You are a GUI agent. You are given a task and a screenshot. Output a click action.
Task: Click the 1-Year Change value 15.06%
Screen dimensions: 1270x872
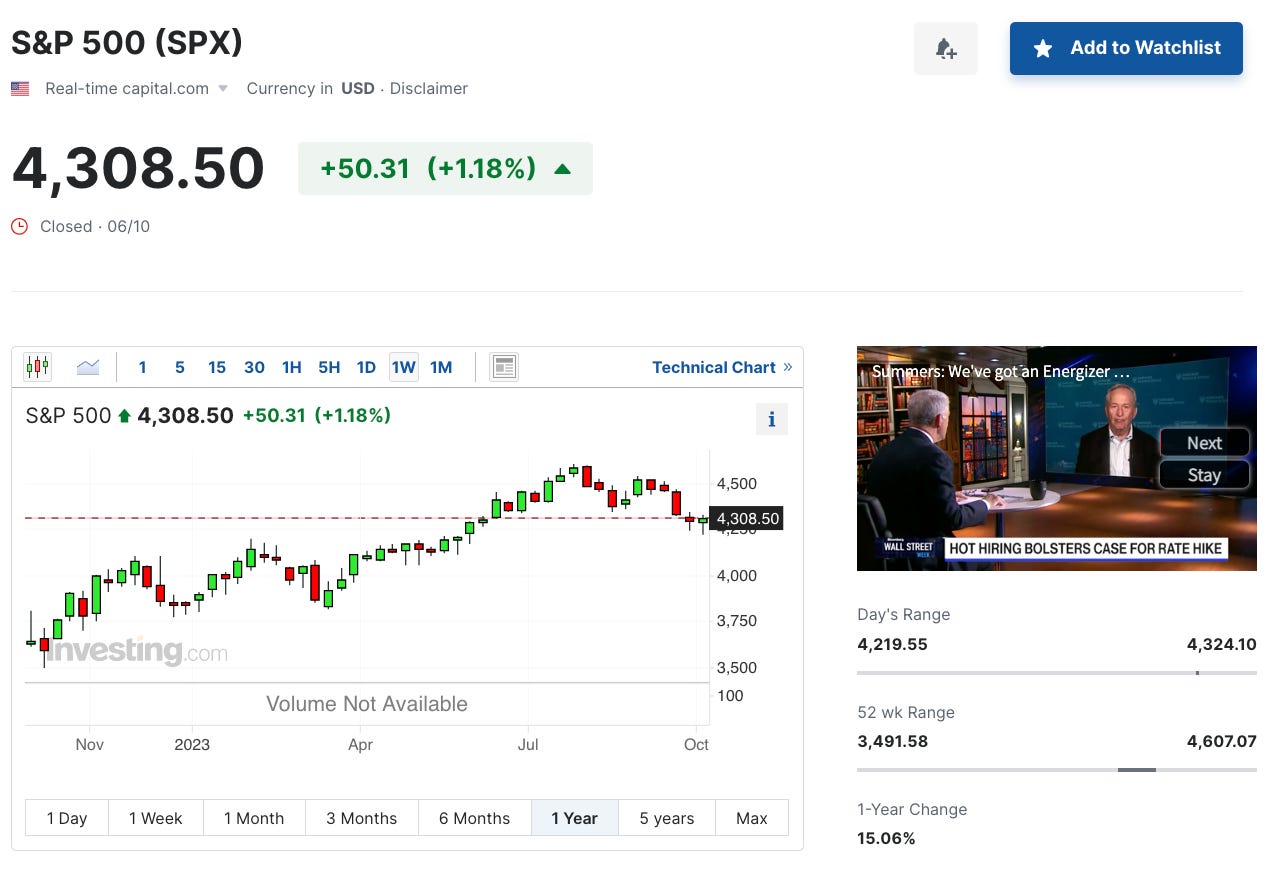(886, 838)
